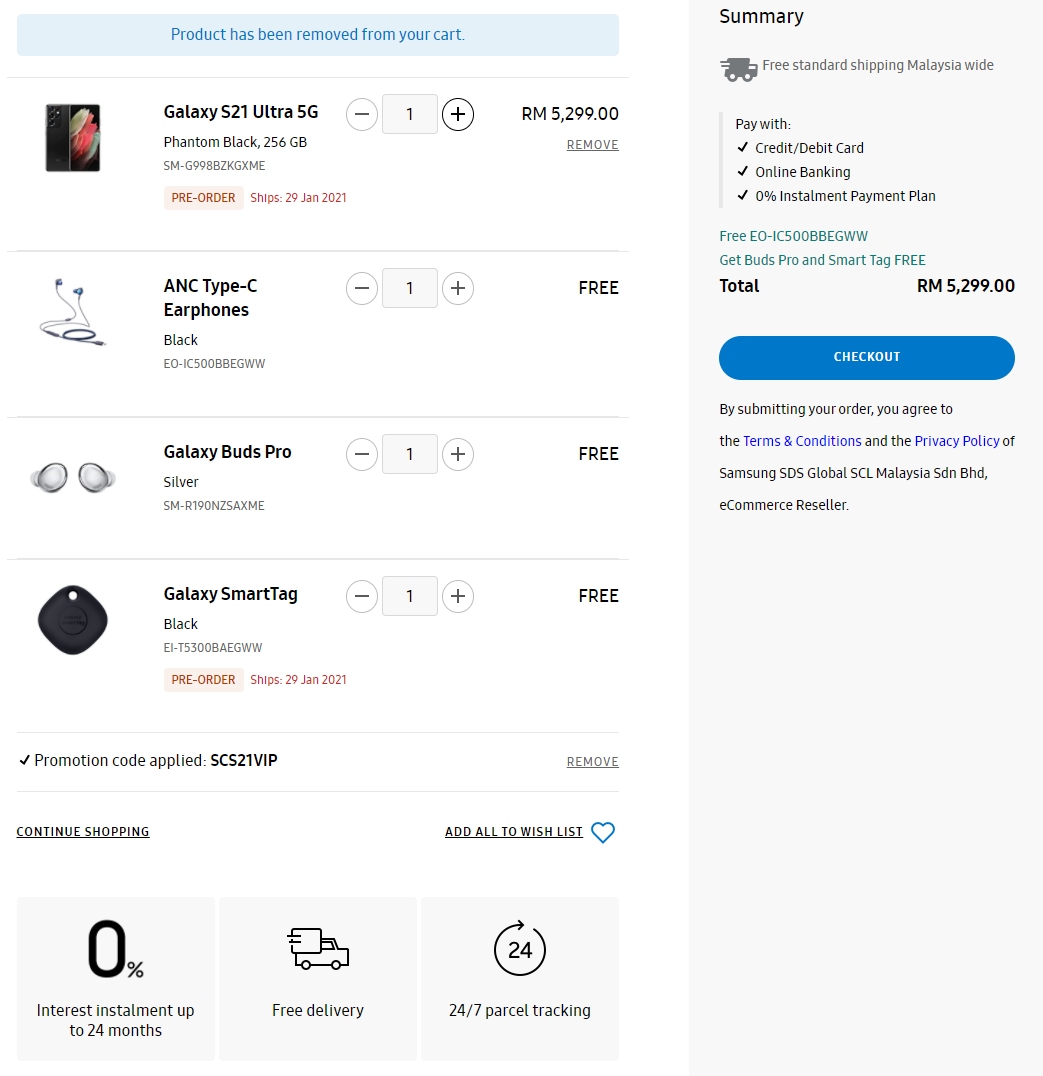
Task: Click plus button for ANC Type-C Earphones
Action: point(458,289)
